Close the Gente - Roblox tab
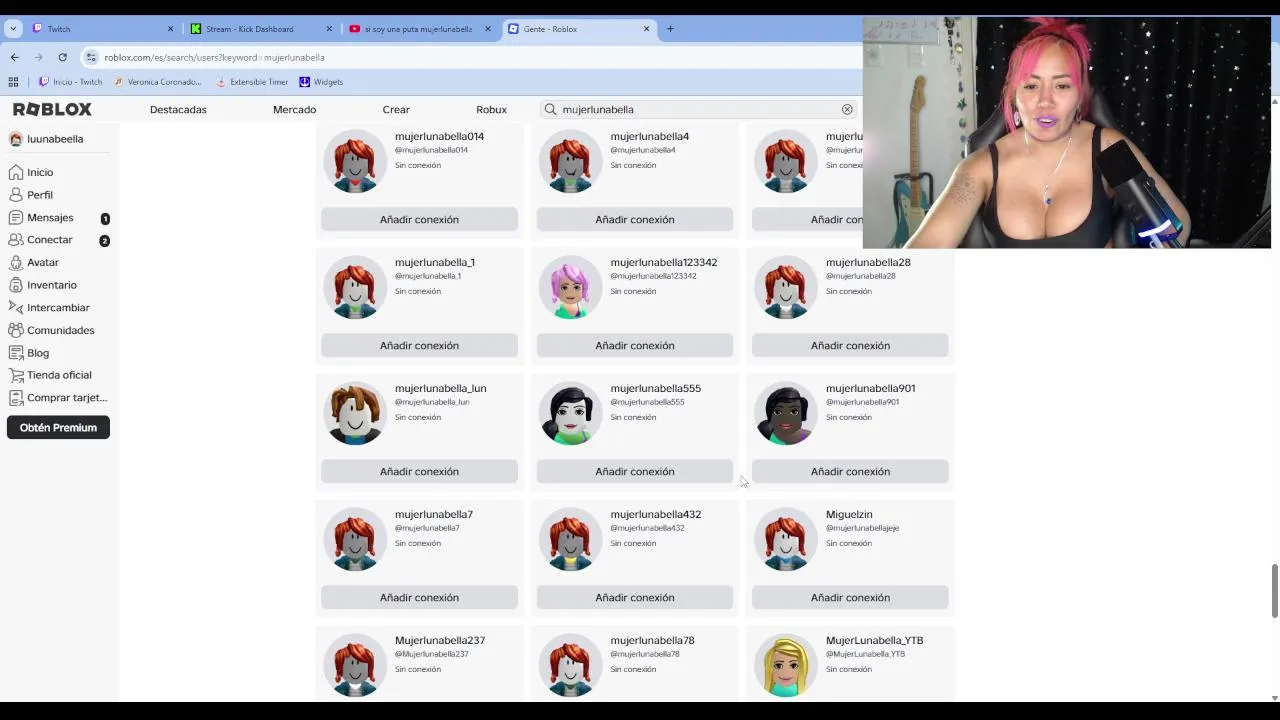The width and height of the screenshot is (1280, 720). (x=646, y=29)
